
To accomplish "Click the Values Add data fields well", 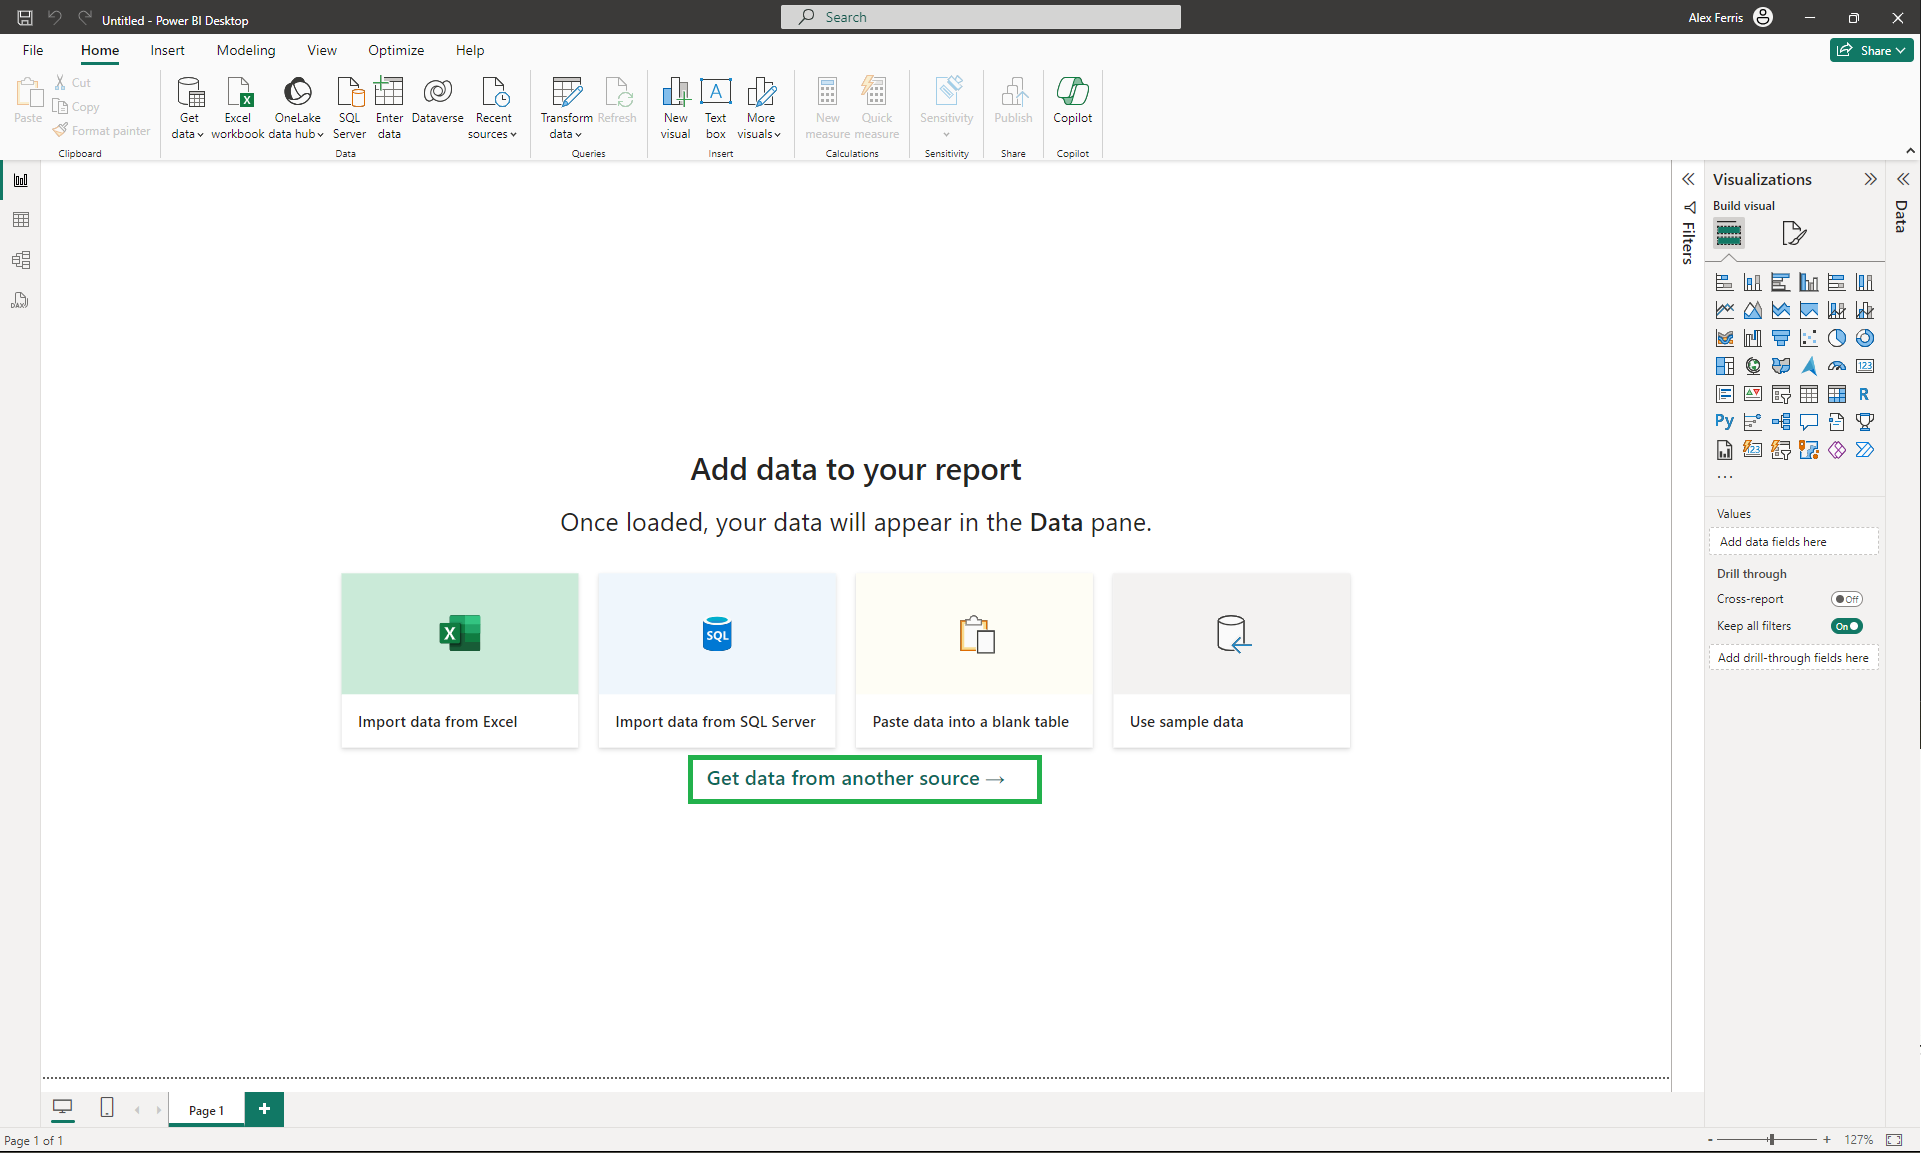I will tap(1793, 541).
